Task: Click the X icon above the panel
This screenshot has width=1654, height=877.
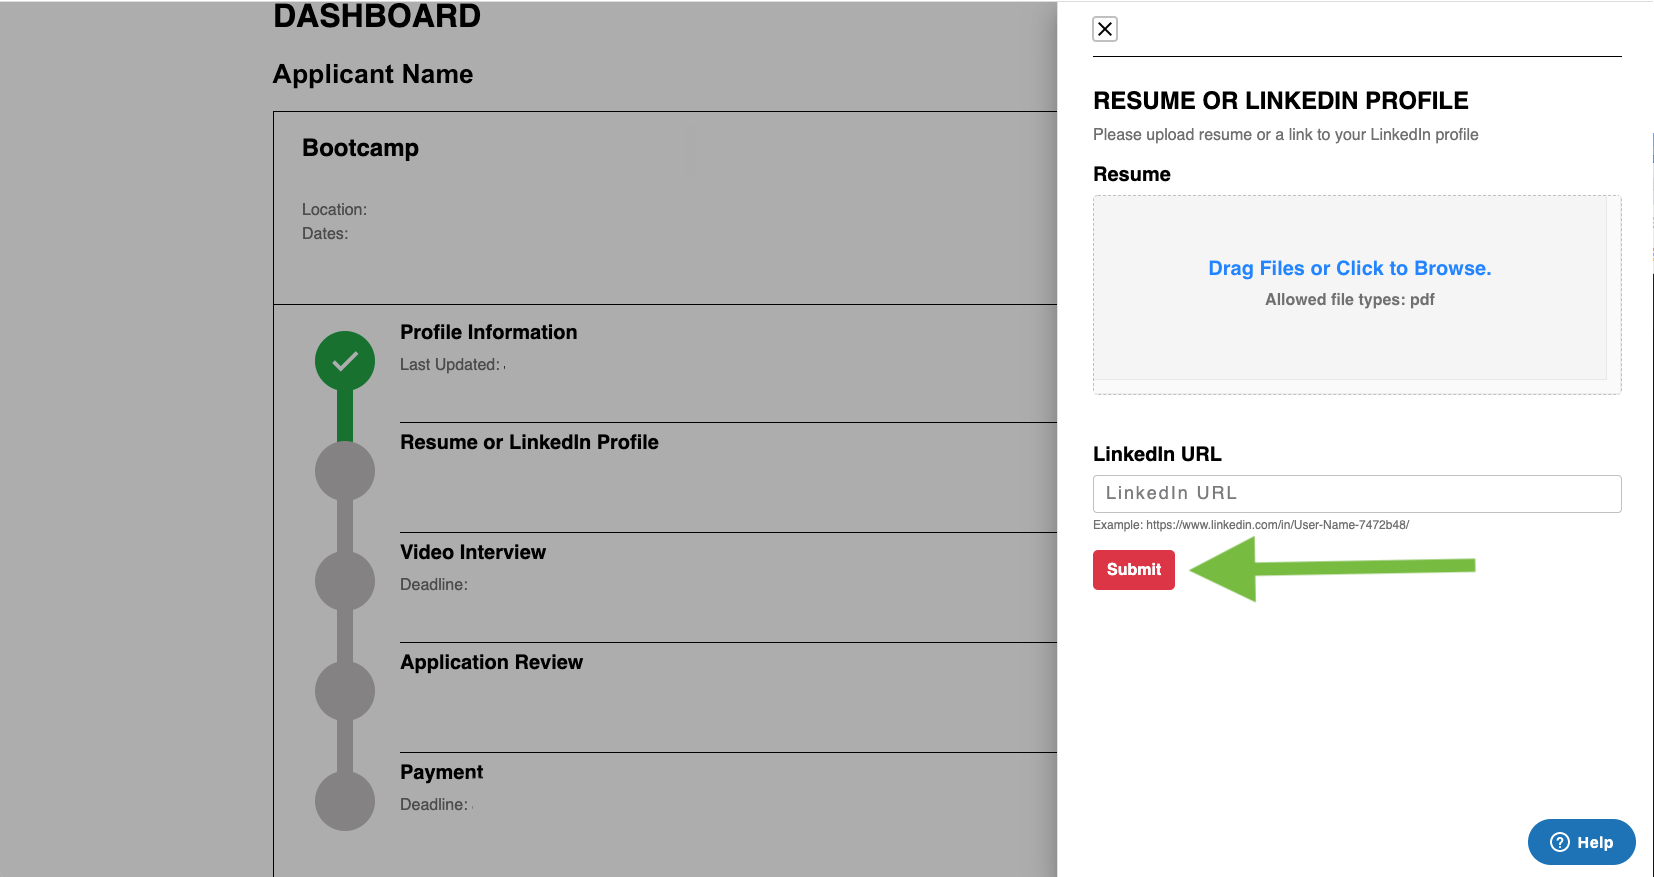Action: (1104, 29)
